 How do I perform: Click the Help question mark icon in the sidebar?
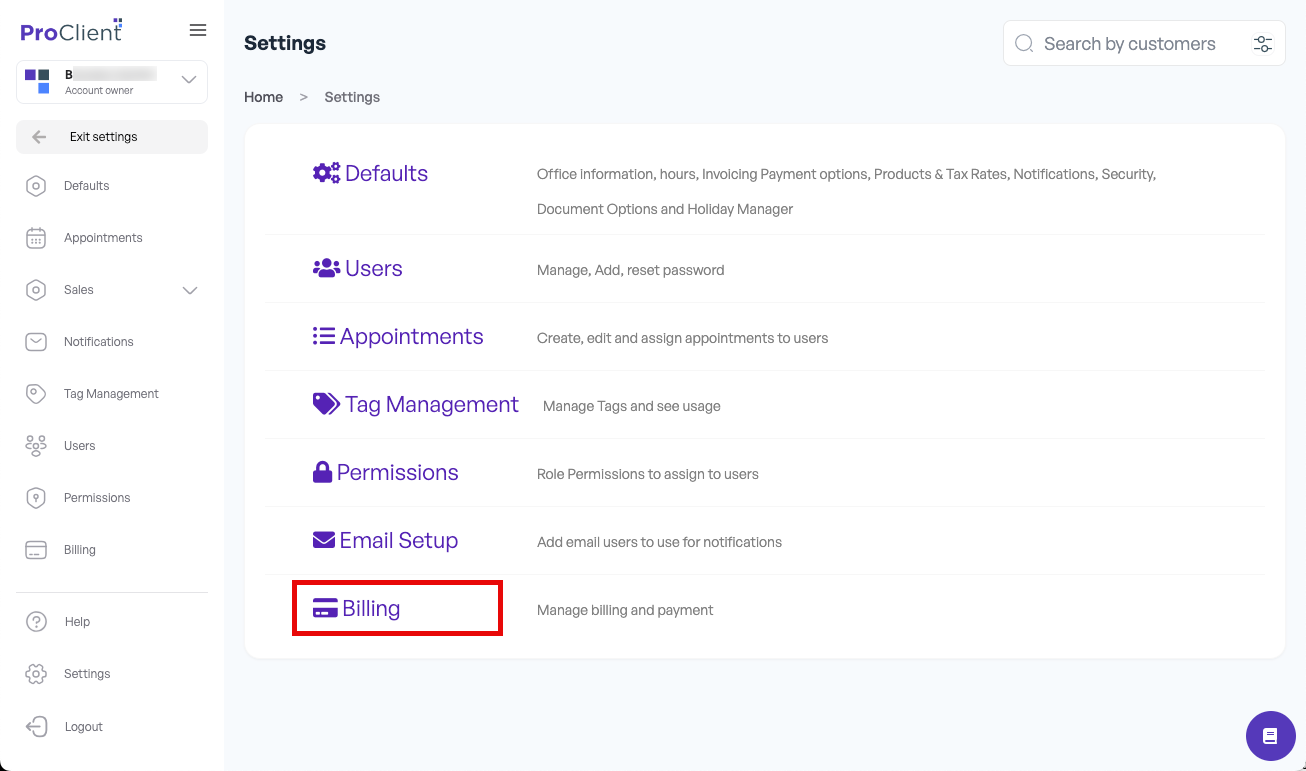point(36,622)
